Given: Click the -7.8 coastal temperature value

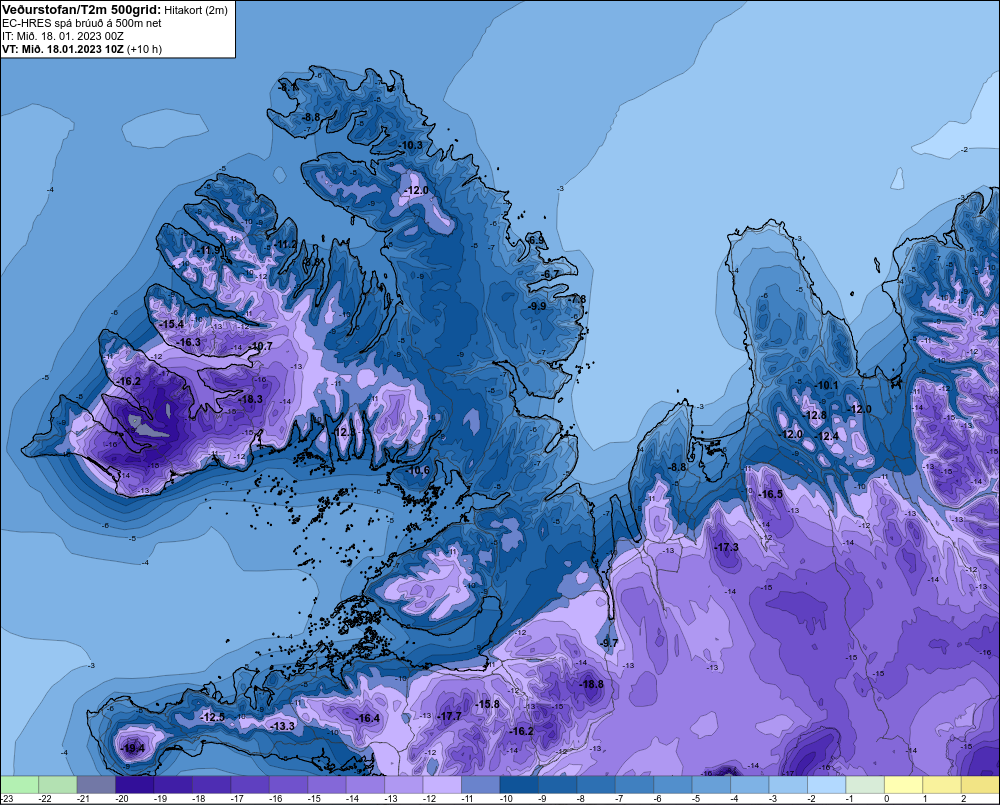Looking at the screenshot, I should pos(576,299).
